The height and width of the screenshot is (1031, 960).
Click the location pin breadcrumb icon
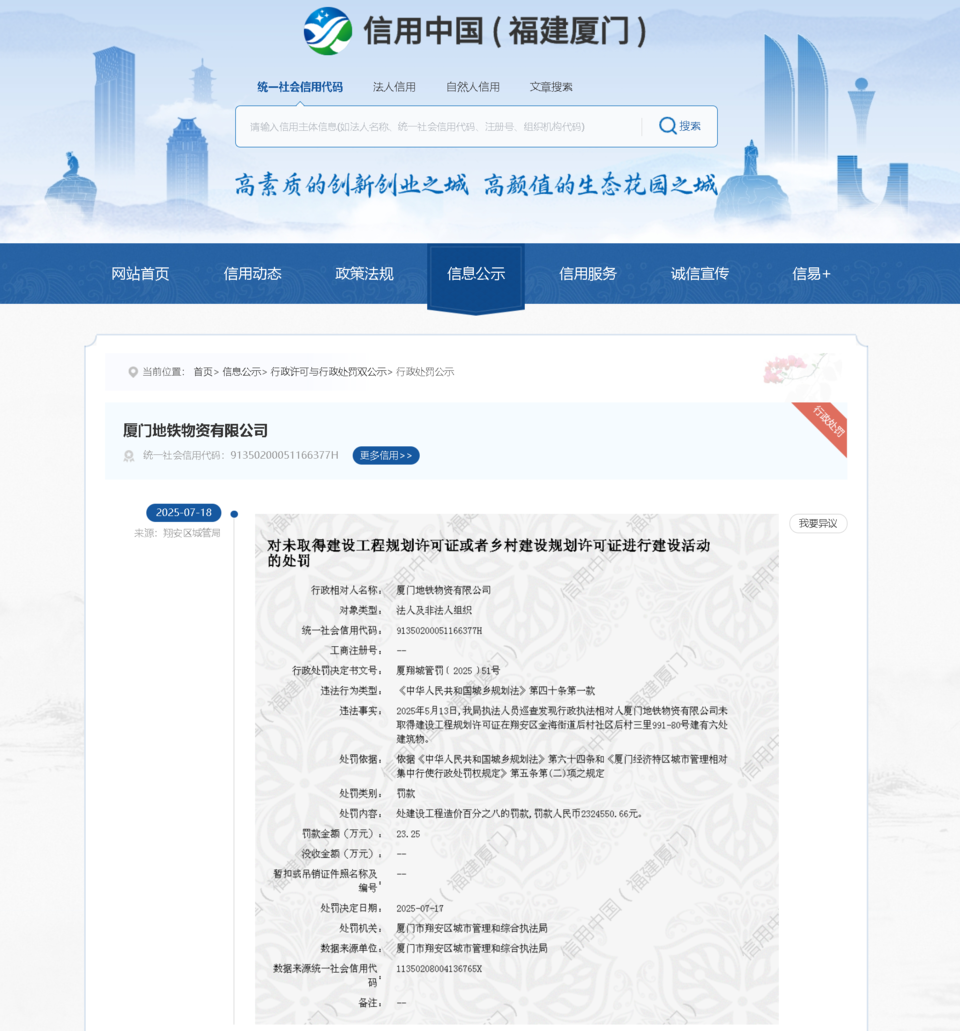[x=133, y=372]
